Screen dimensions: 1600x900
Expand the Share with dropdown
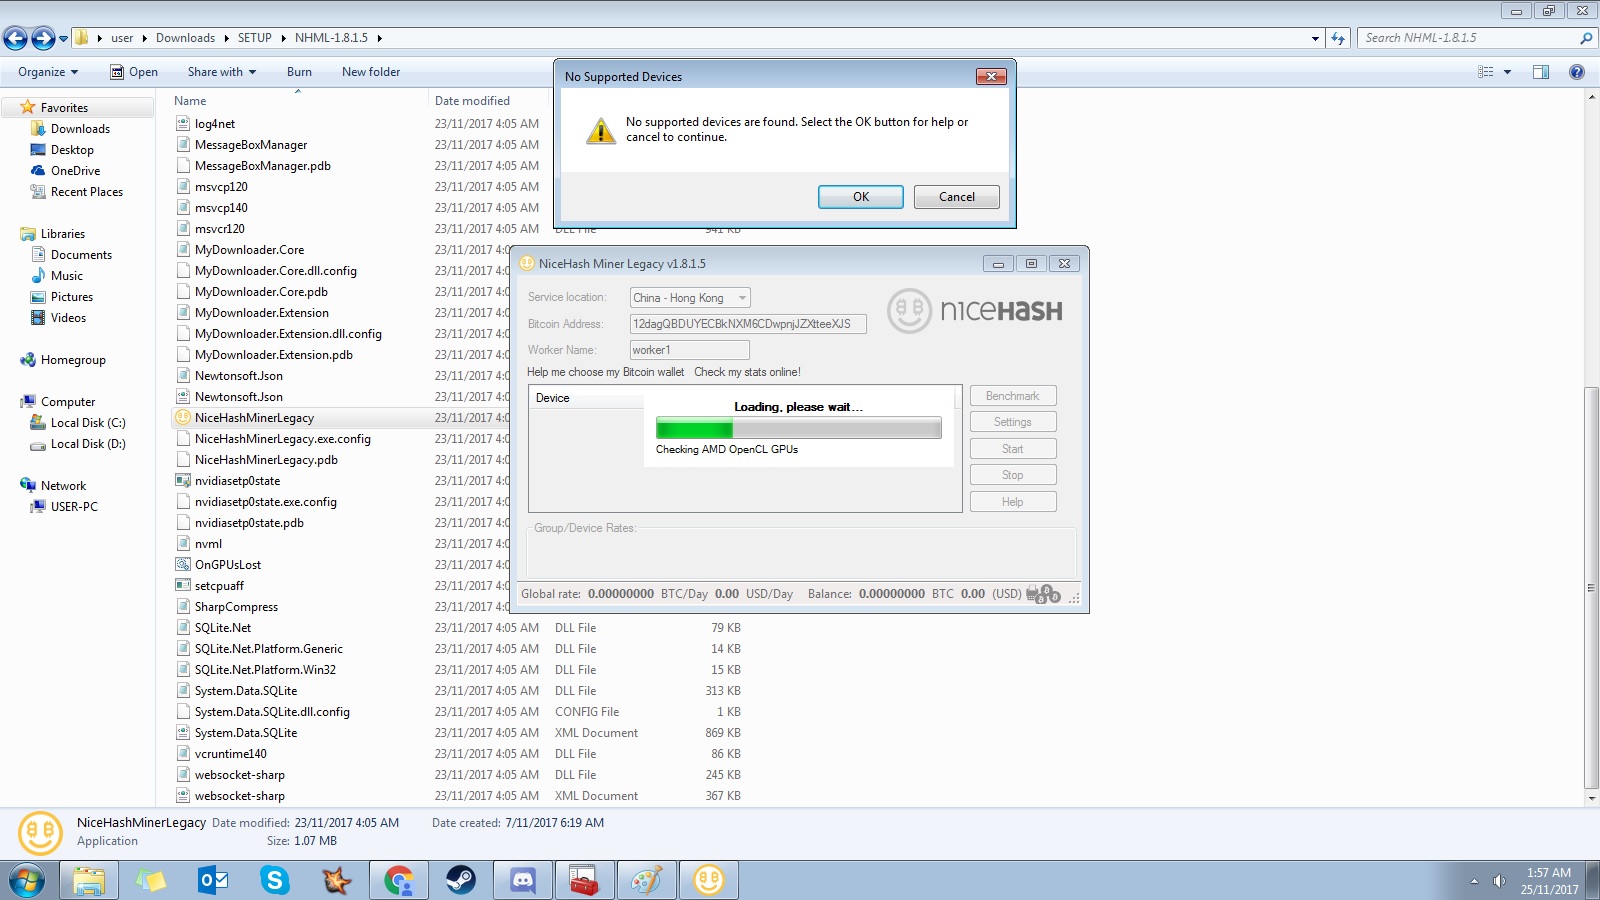click(252, 71)
